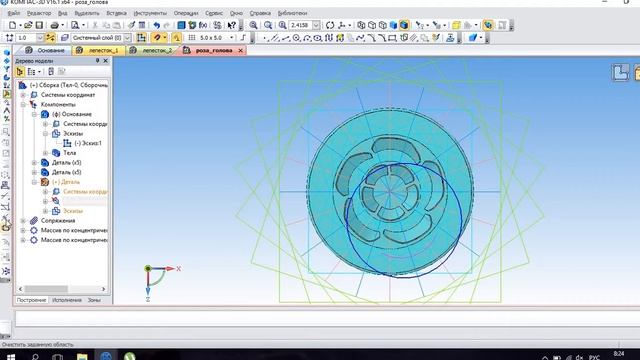
Task: Select '(ф) Основание' in the model tree
Action: pos(72,114)
